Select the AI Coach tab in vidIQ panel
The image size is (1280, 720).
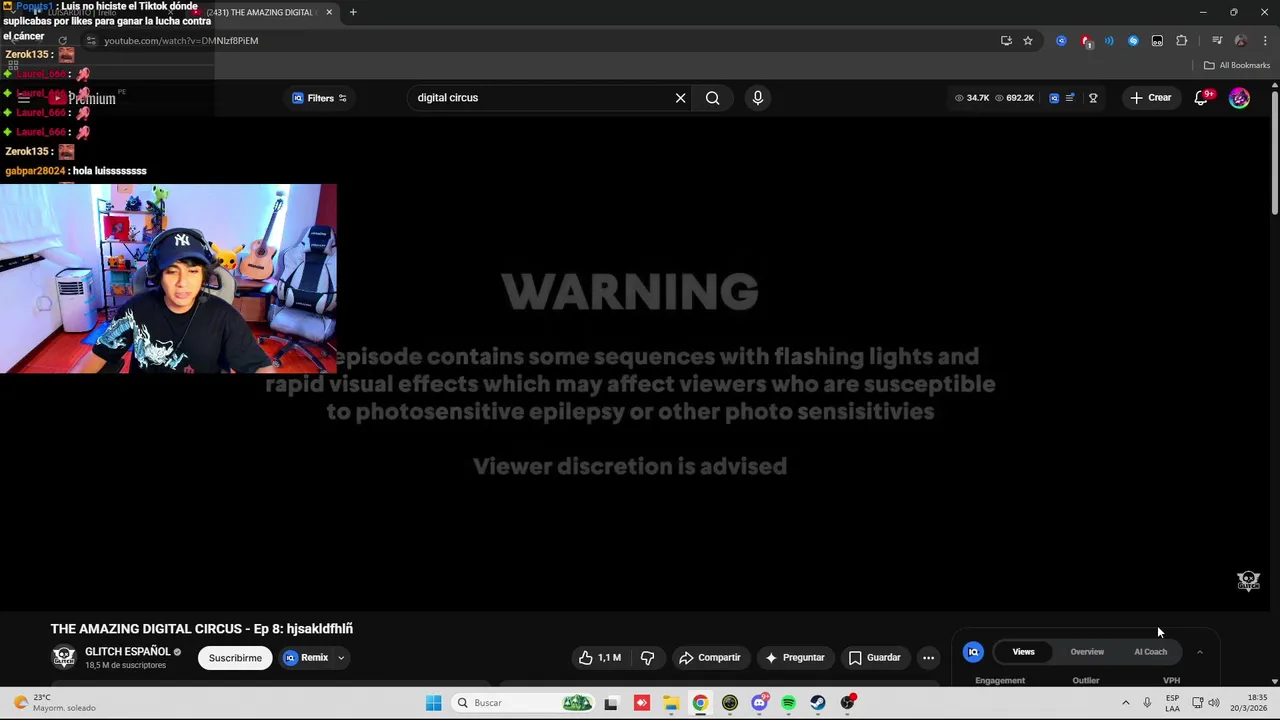pyautogui.click(x=1150, y=652)
